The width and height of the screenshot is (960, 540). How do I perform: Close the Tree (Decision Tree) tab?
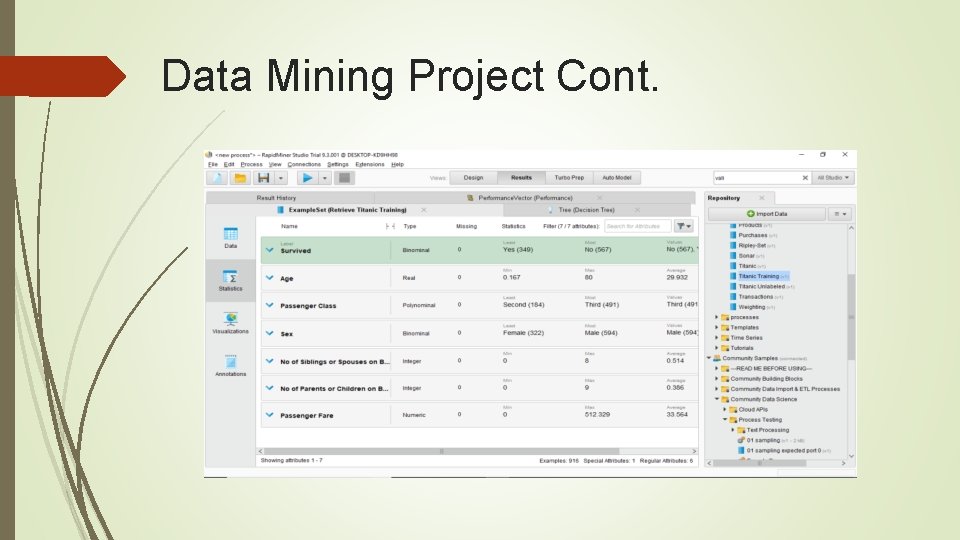tap(637, 210)
